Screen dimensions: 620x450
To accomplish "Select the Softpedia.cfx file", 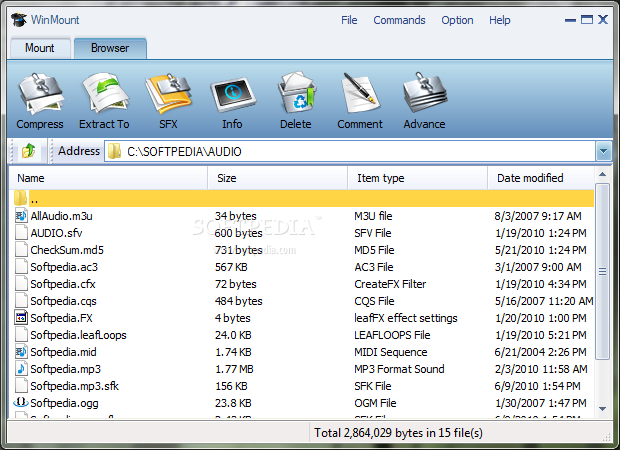I will coord(63,284).
